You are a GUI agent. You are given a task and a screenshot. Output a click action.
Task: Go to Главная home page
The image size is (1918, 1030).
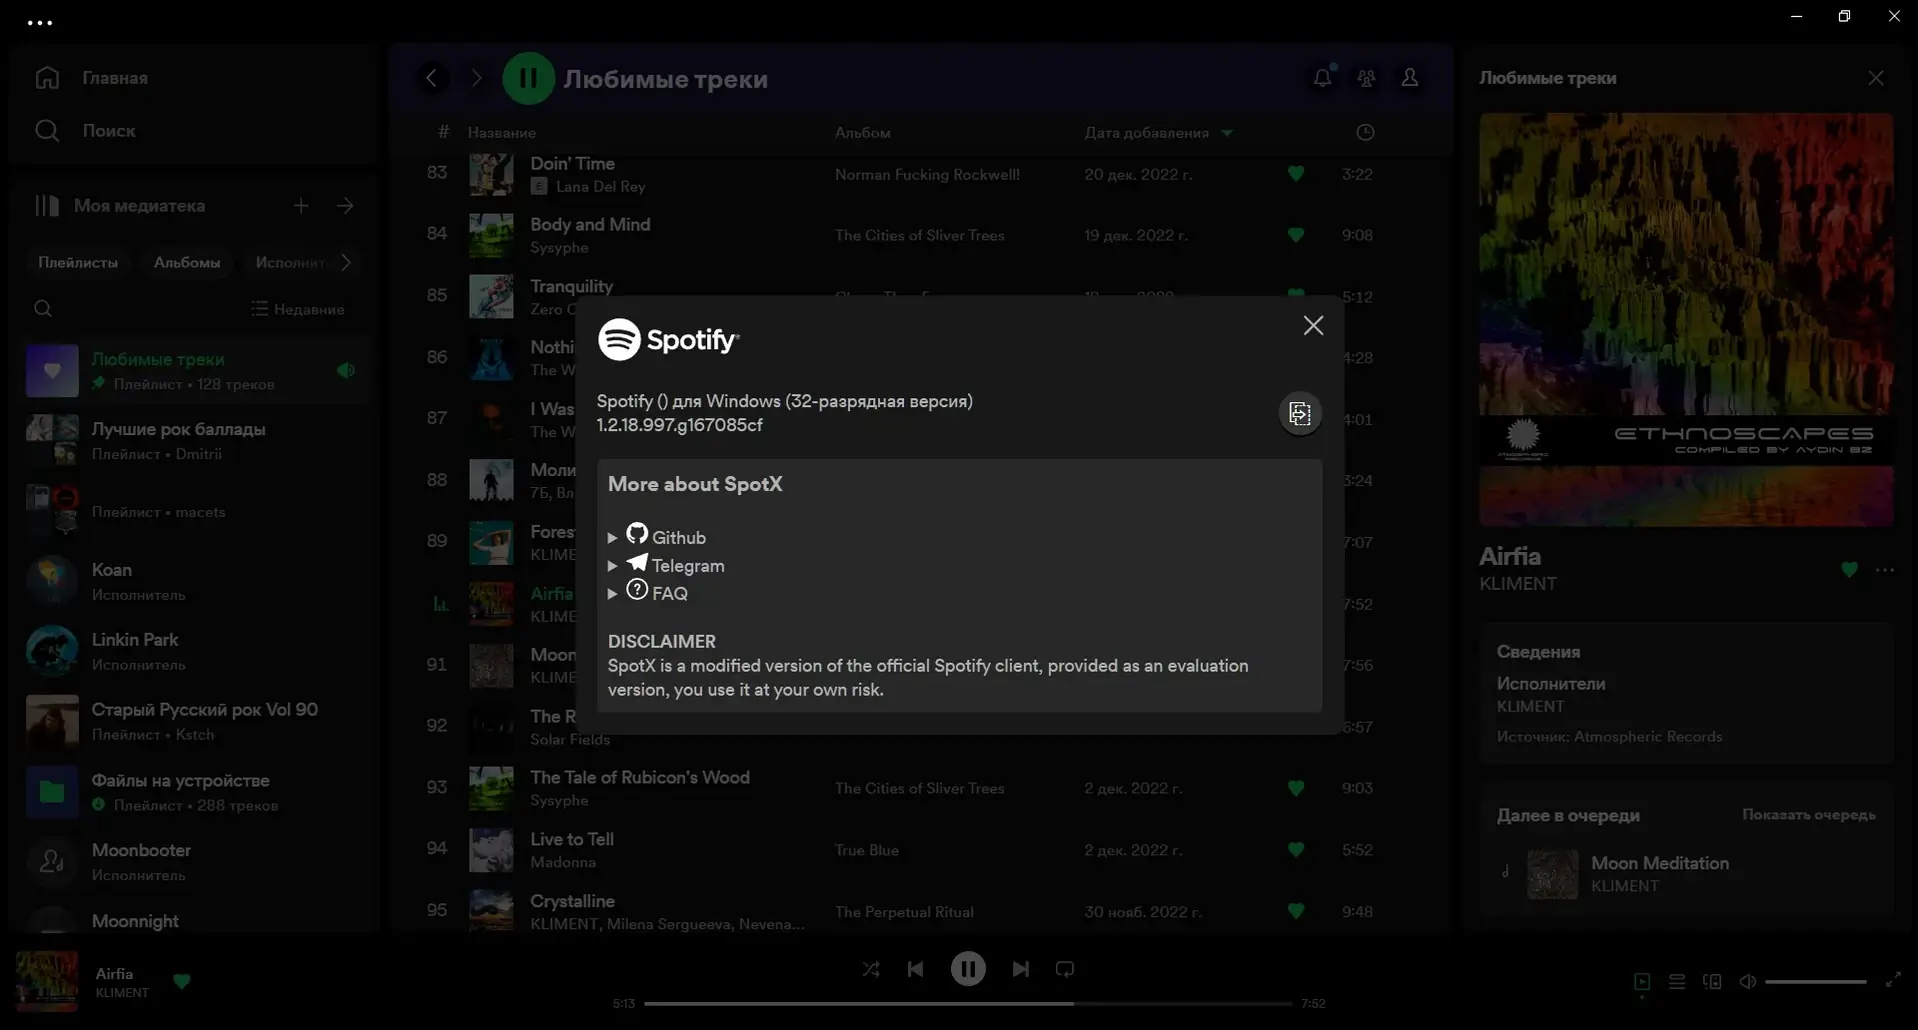92,78
